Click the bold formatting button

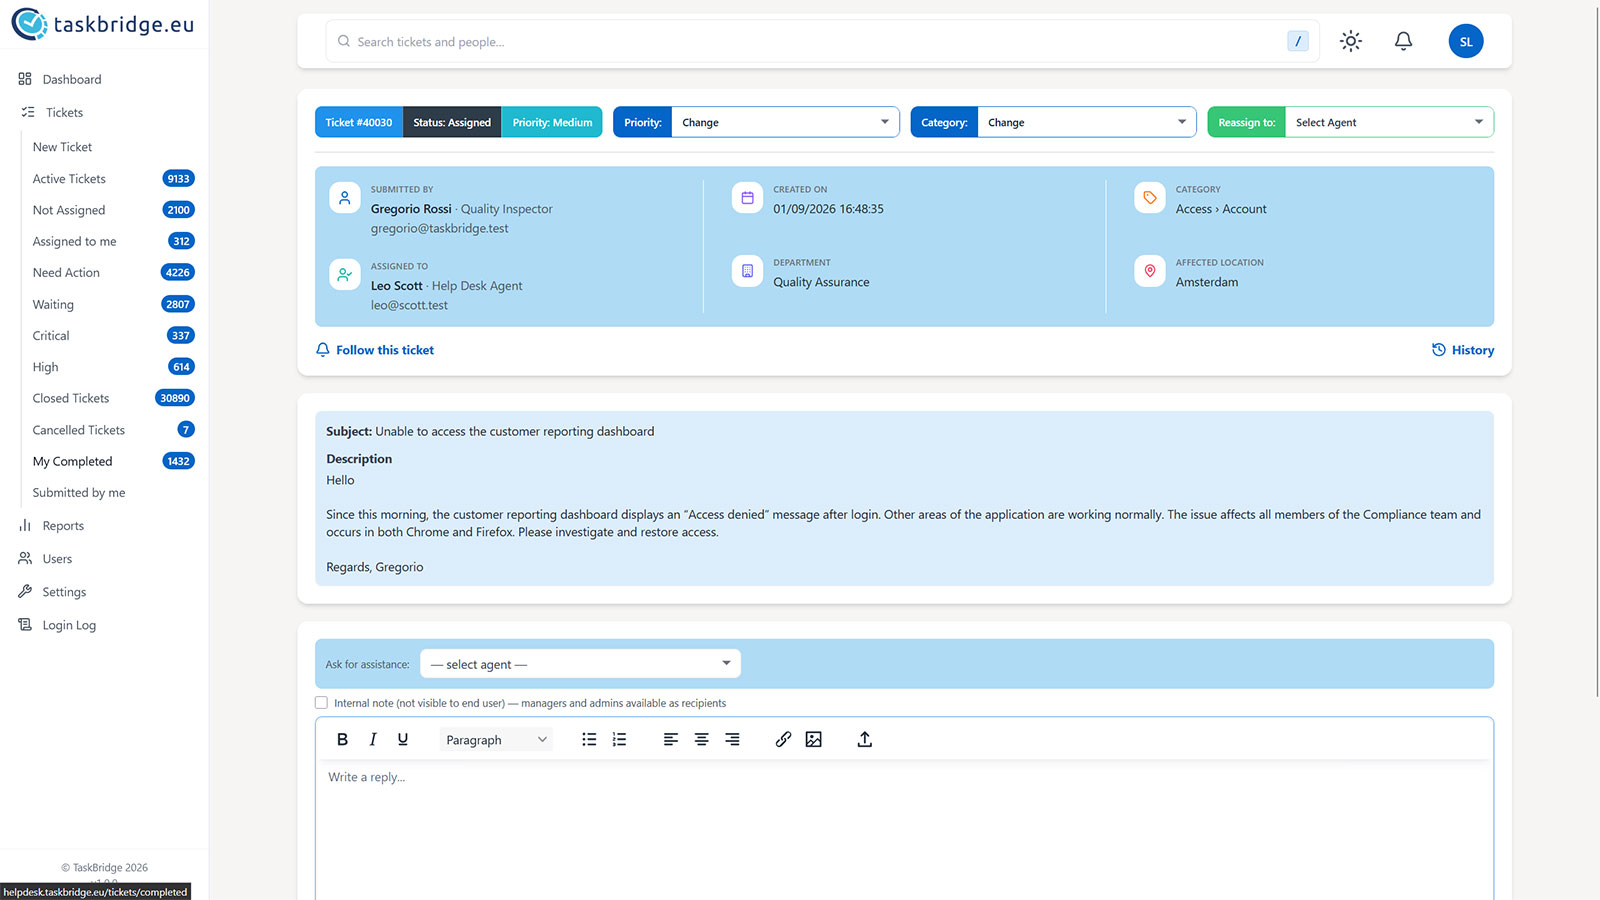coord(342,739)
